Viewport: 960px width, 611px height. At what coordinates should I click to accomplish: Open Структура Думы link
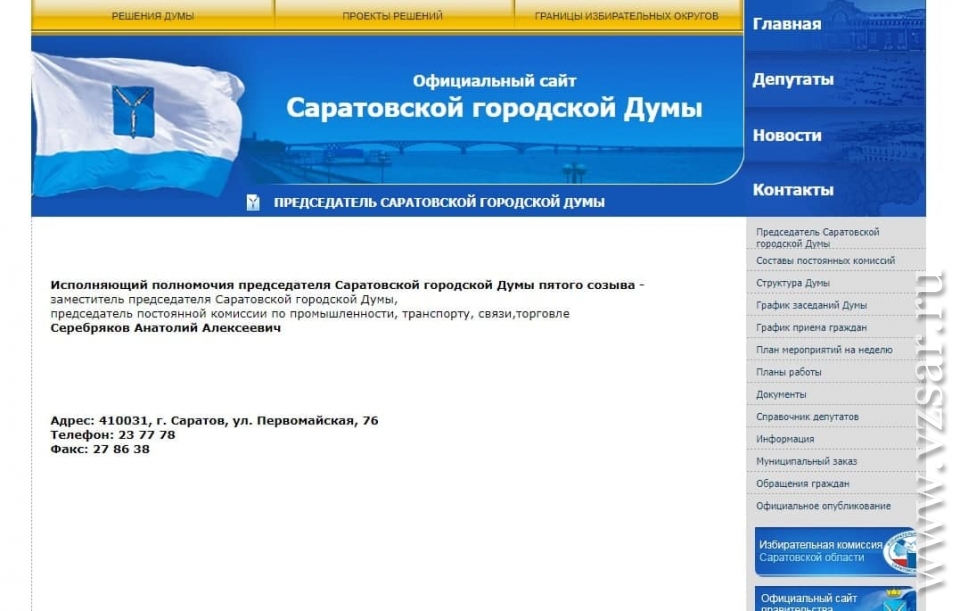point(793,283)
